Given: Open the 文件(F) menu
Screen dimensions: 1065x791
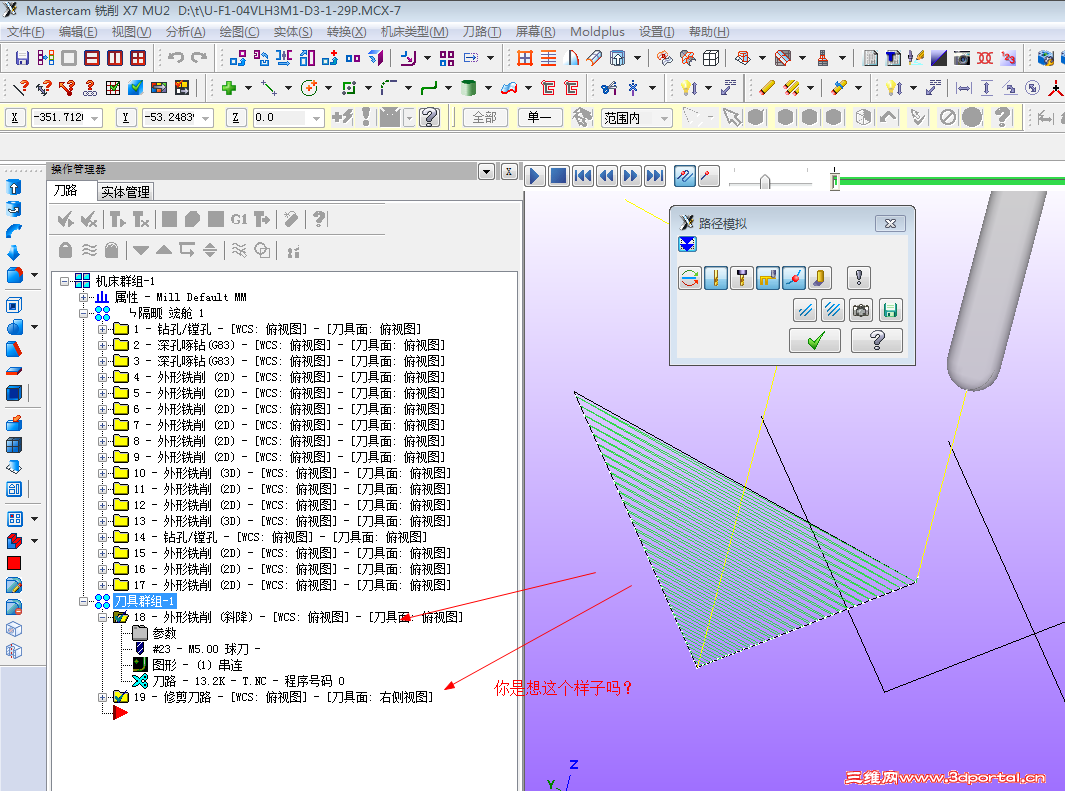Looking at the screenshot, I should (x=25, y=32).
